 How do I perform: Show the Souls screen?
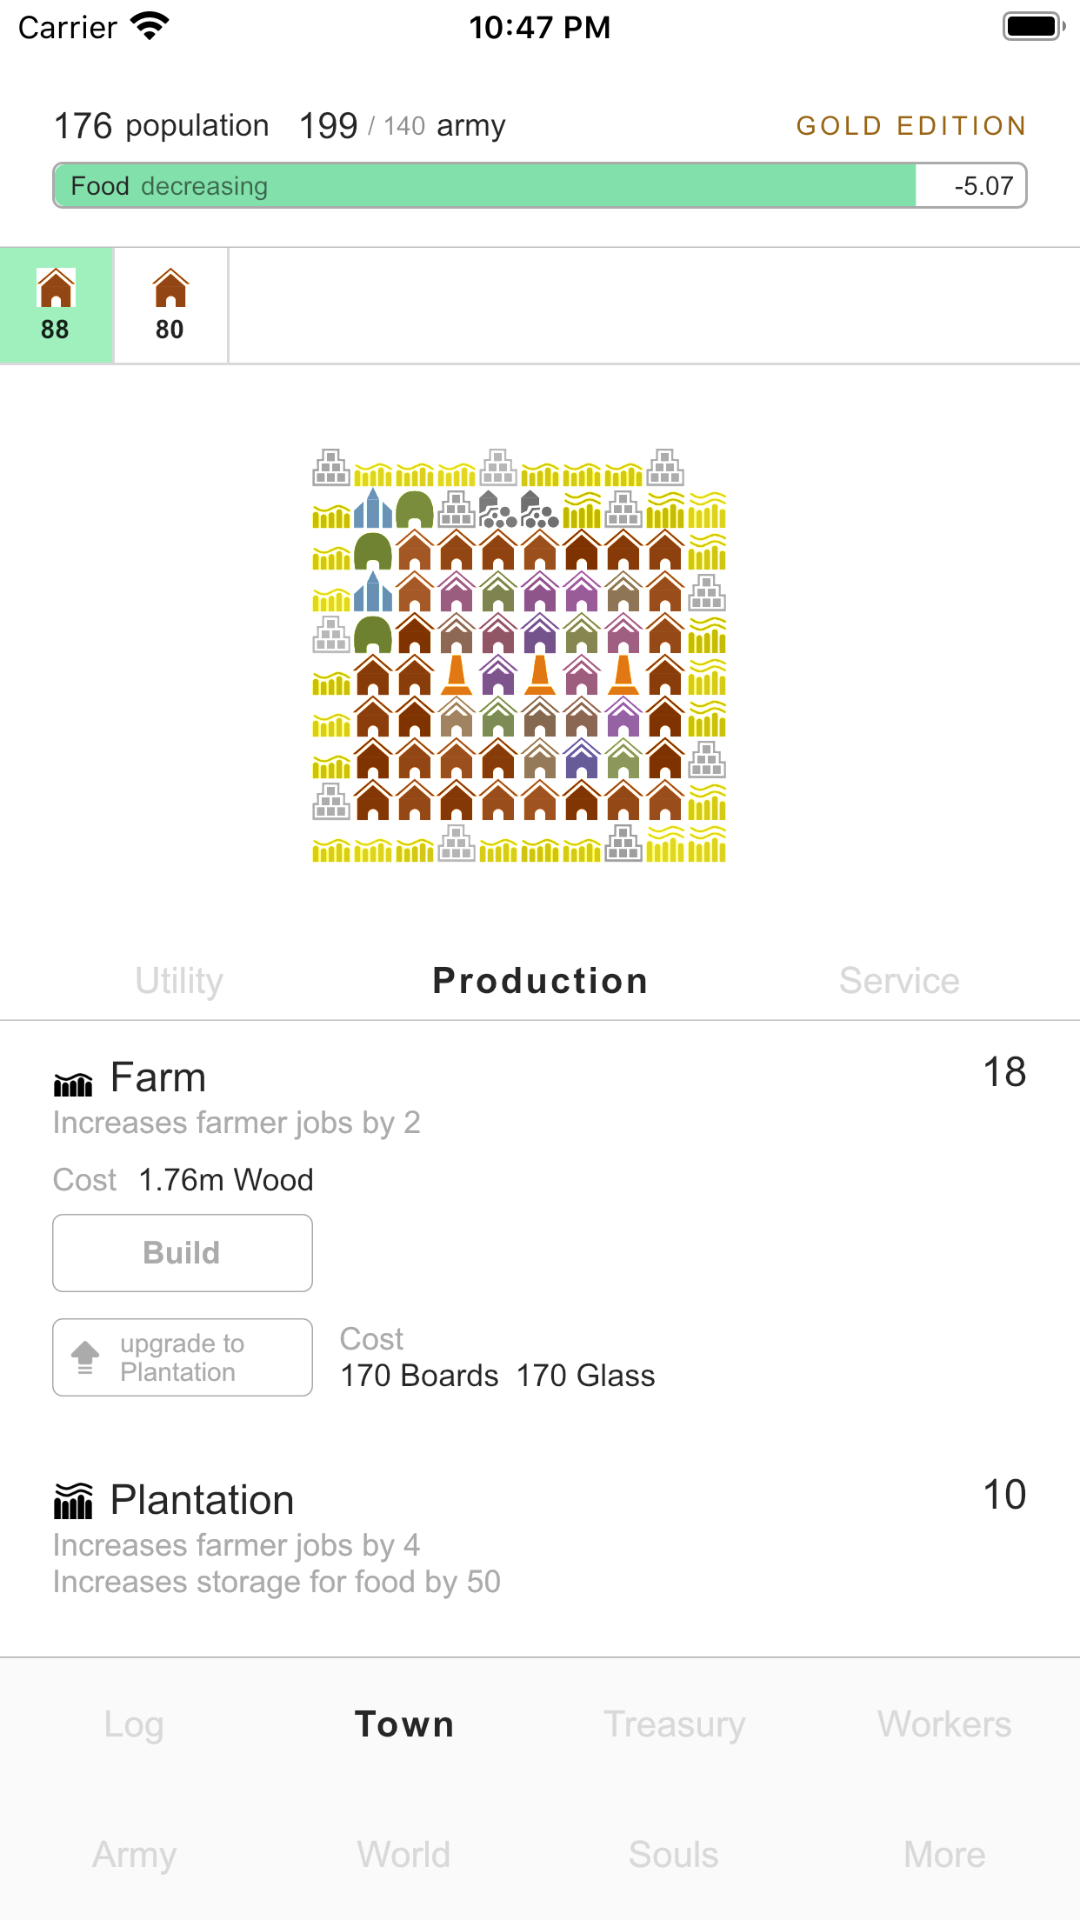pyautogui.click(x=674, y=1855)
